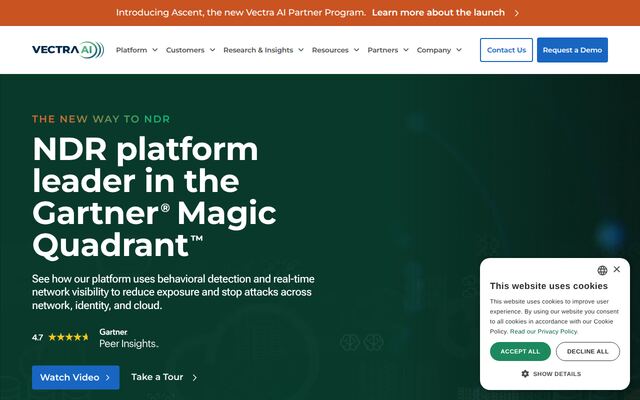The image size is (640, 400).
Task: Accept all cookies
Action: [520, 351]
